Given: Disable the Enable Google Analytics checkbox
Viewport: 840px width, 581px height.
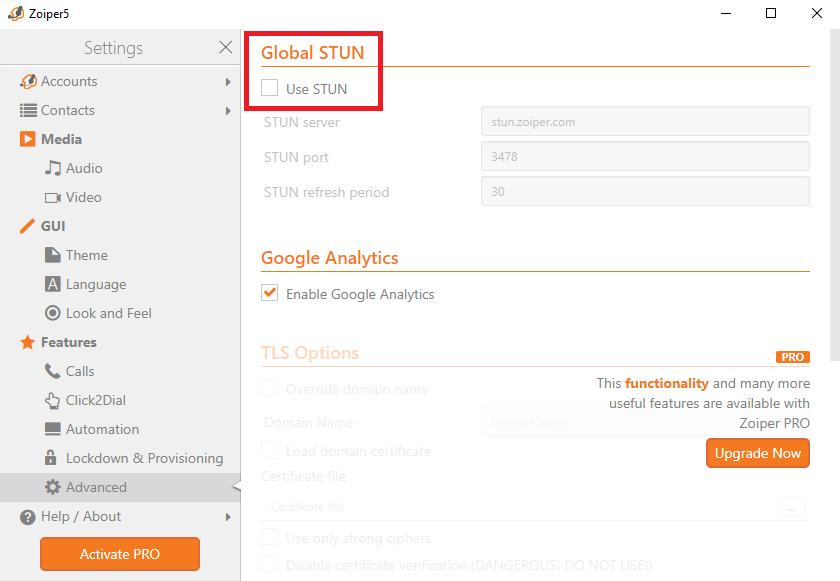Looking at the screenshot, I should 270,293.
